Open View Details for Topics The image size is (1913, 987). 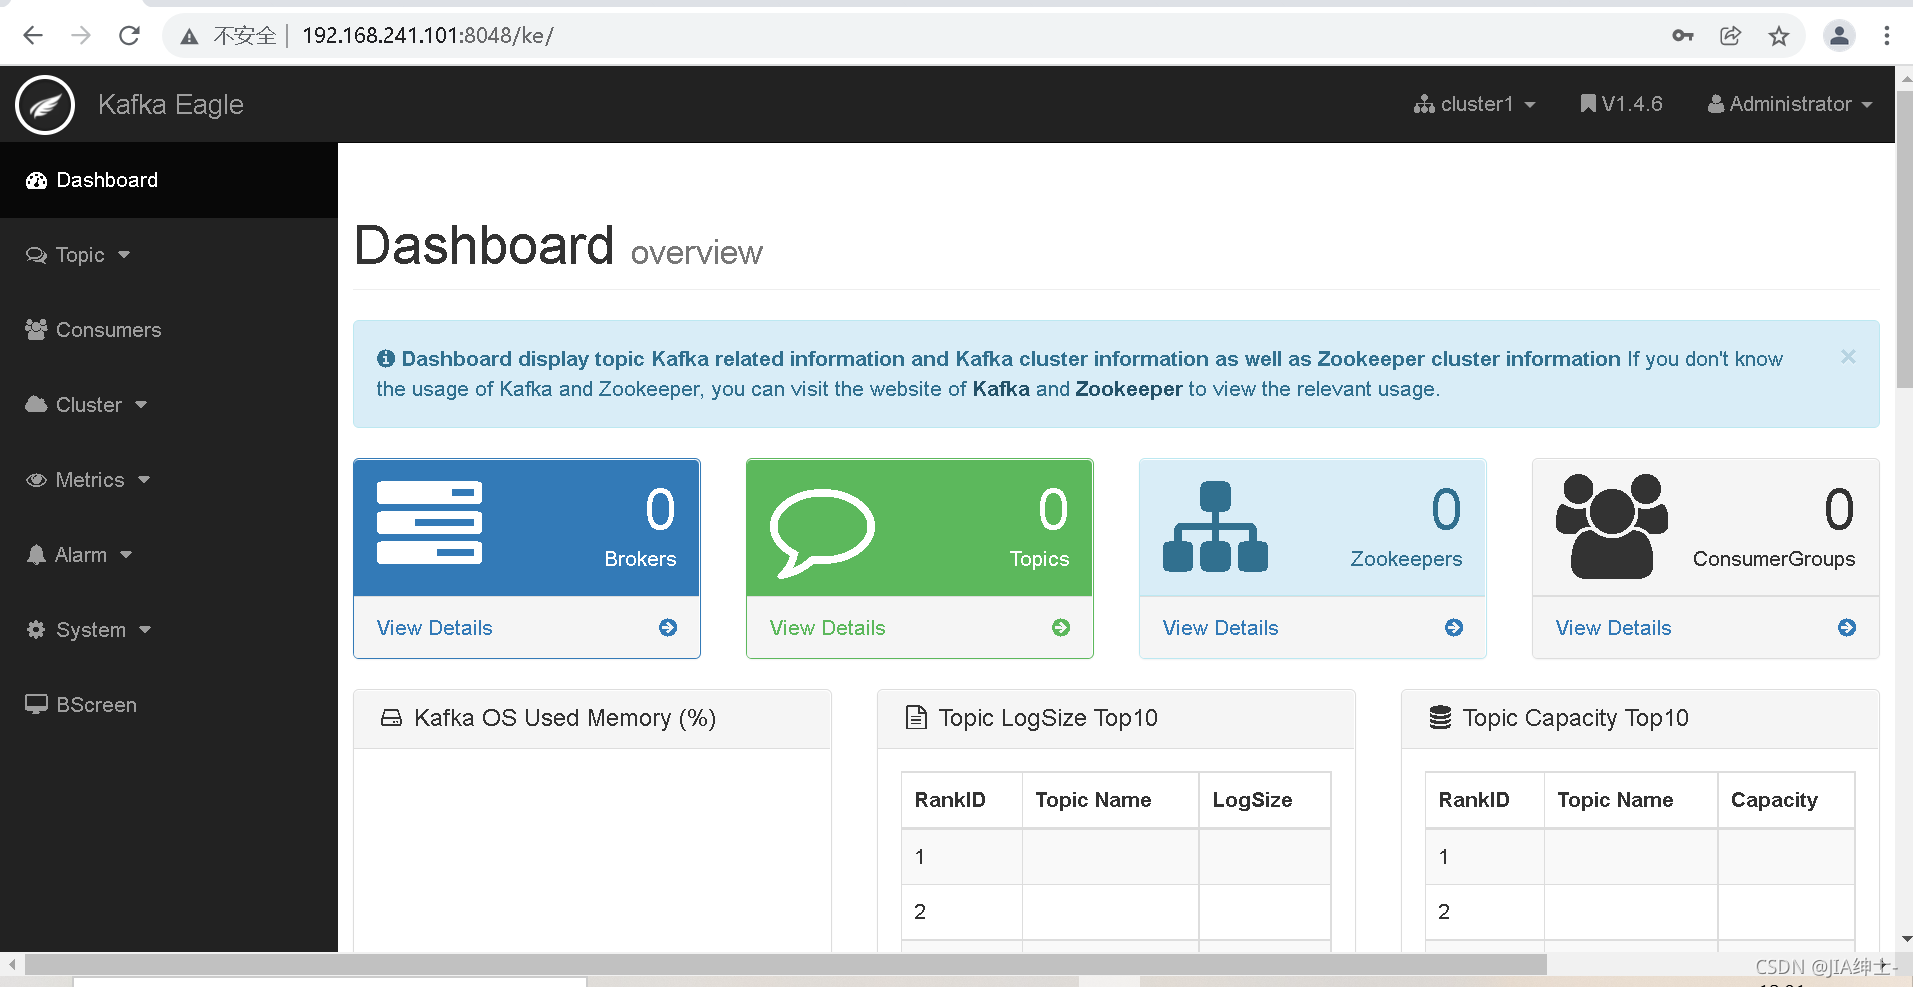coord(827,628)
